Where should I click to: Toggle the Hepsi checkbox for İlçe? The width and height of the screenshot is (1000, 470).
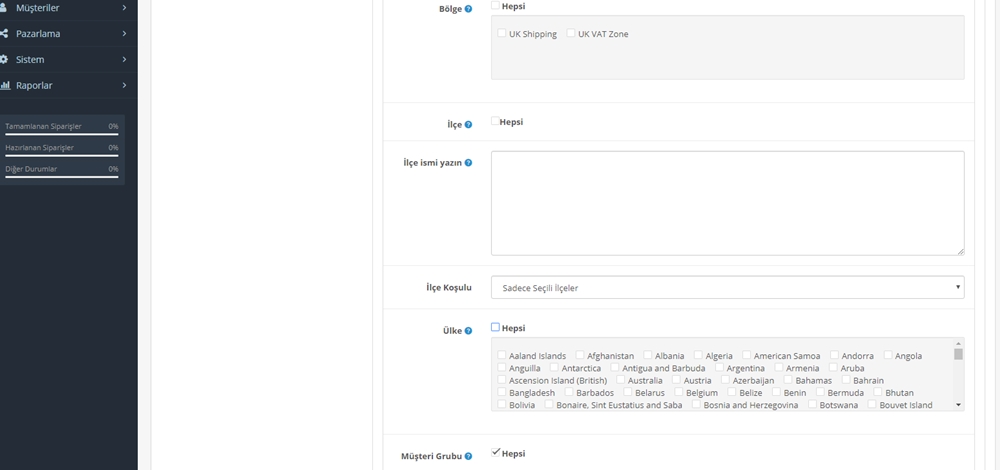(x=495, y=122)
